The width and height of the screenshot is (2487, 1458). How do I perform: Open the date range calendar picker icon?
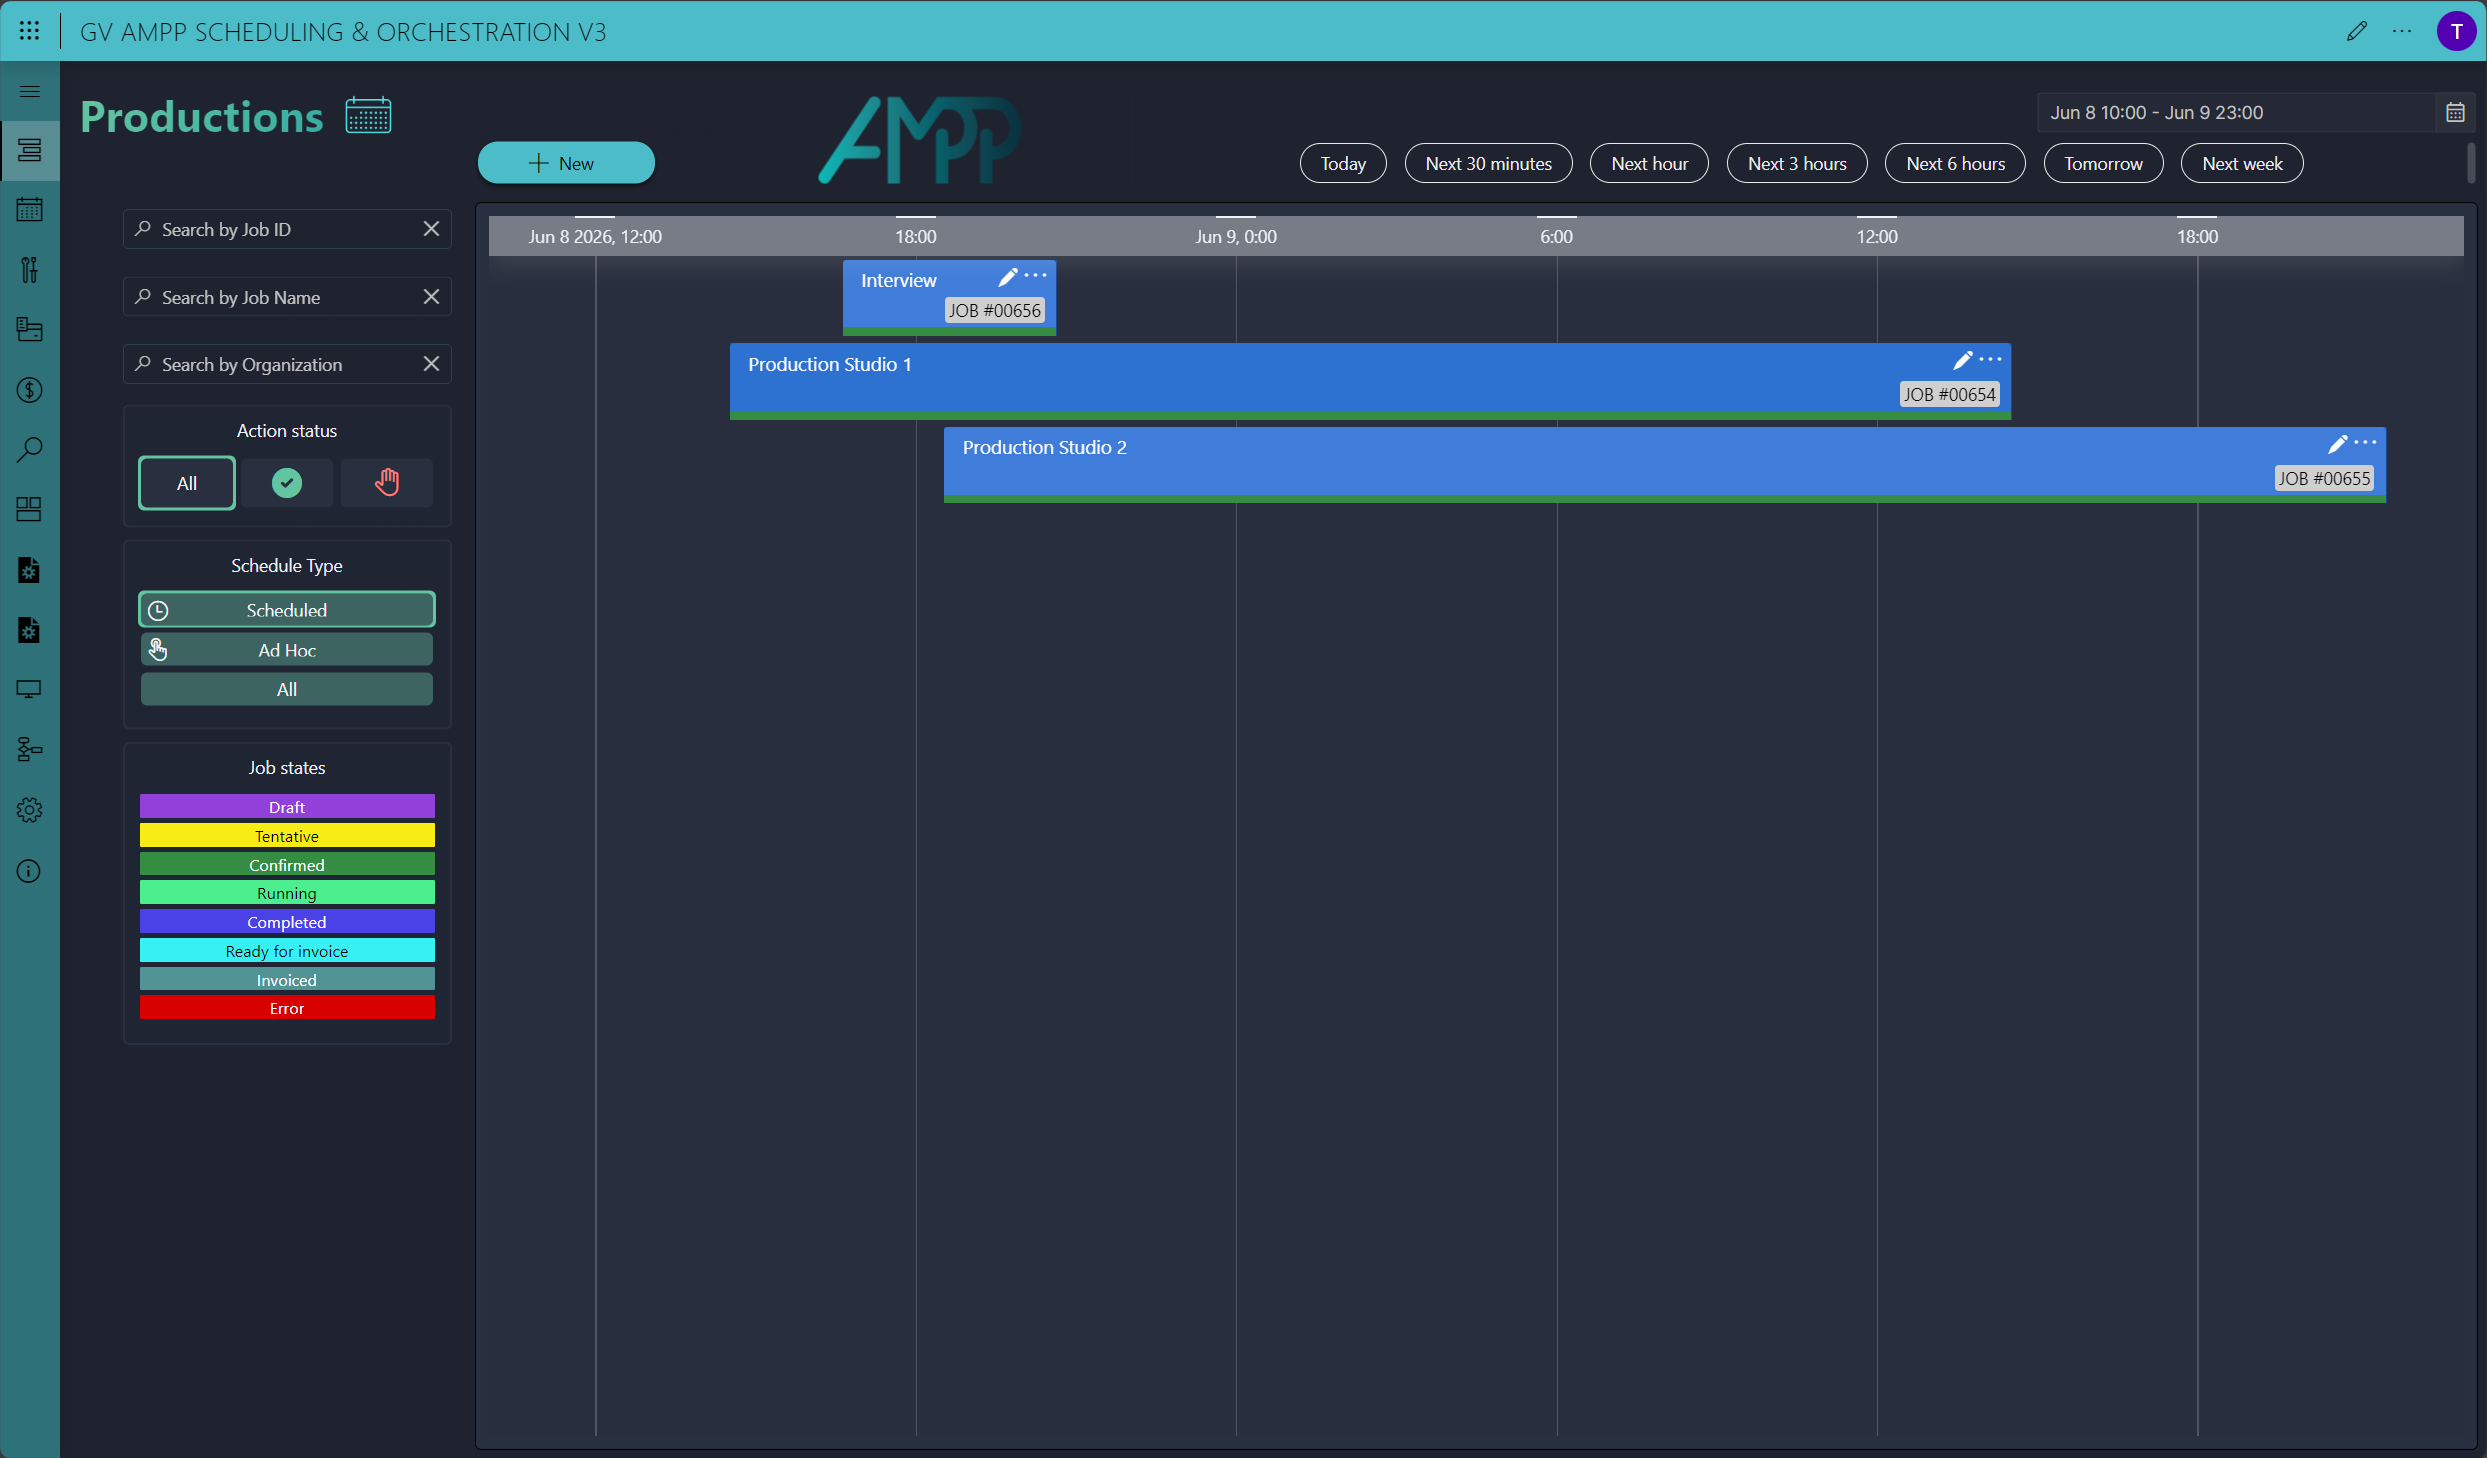2455,112
